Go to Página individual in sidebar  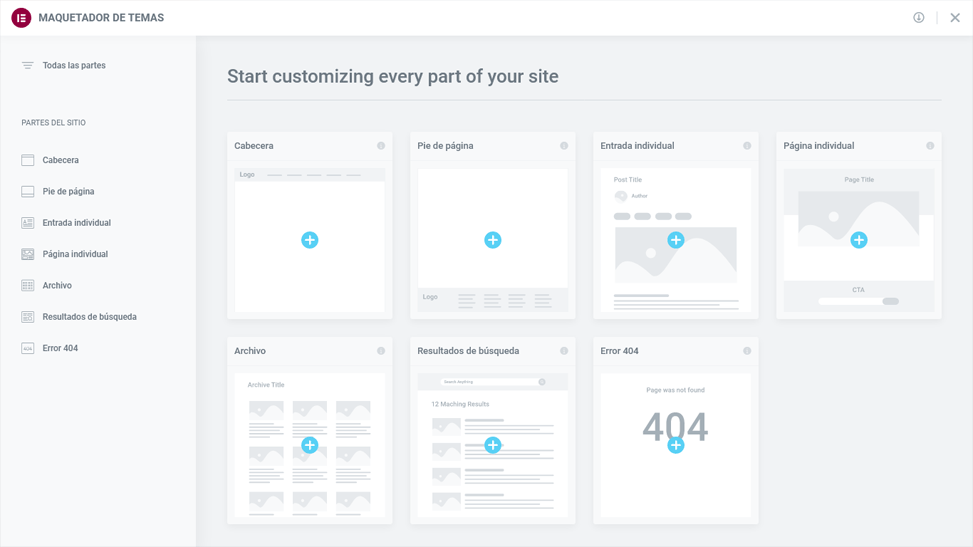click(75, 254)
